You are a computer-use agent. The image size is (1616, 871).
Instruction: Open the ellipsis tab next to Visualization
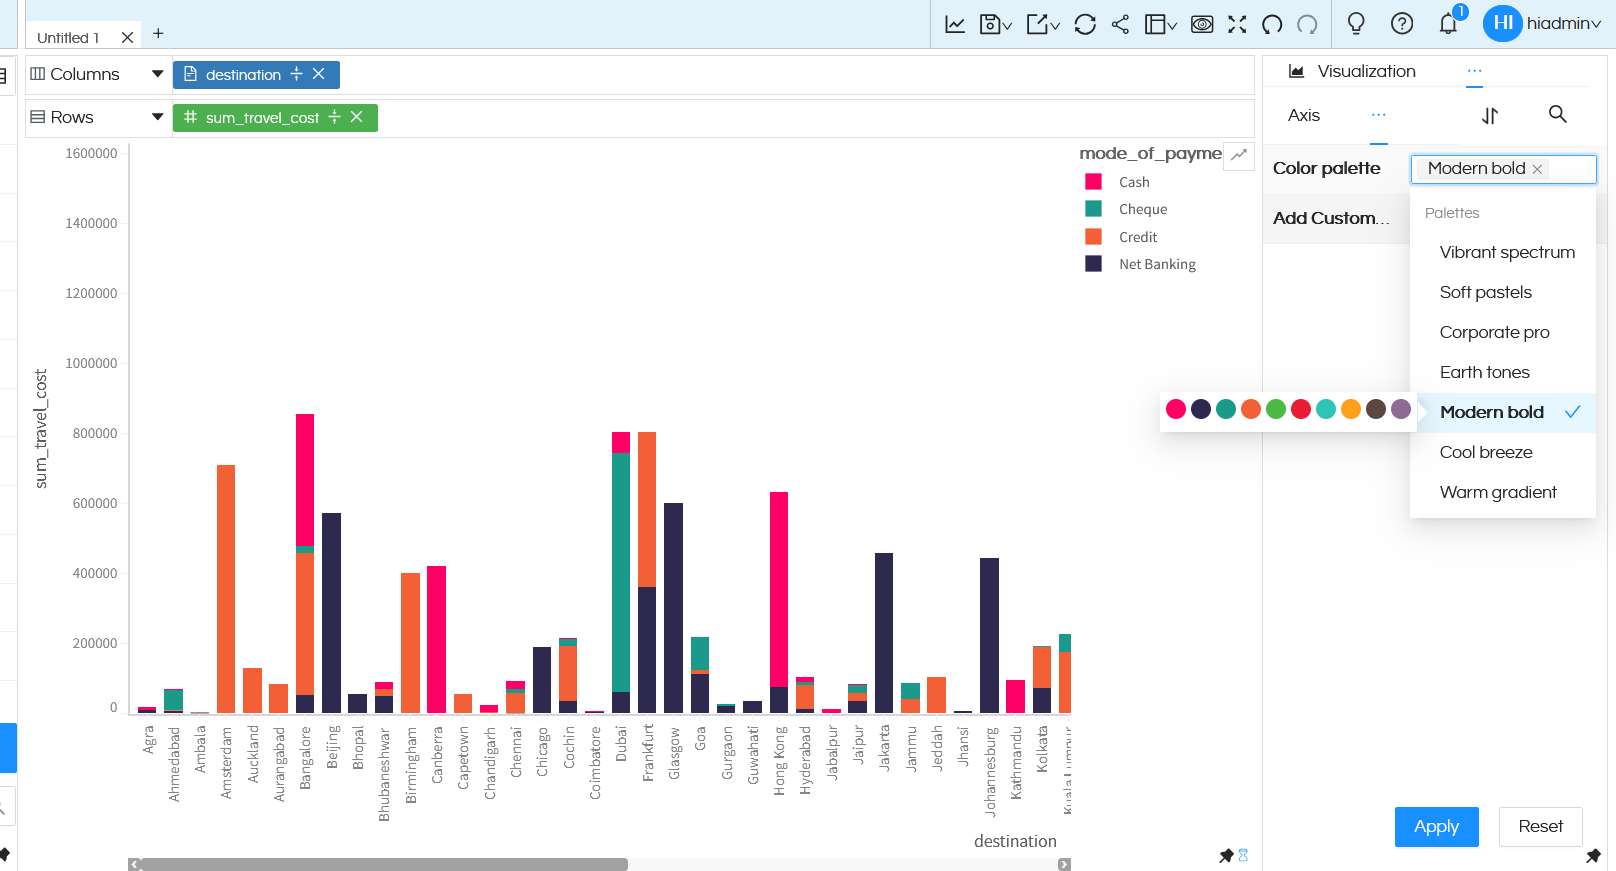click(x=1475, y=71)
